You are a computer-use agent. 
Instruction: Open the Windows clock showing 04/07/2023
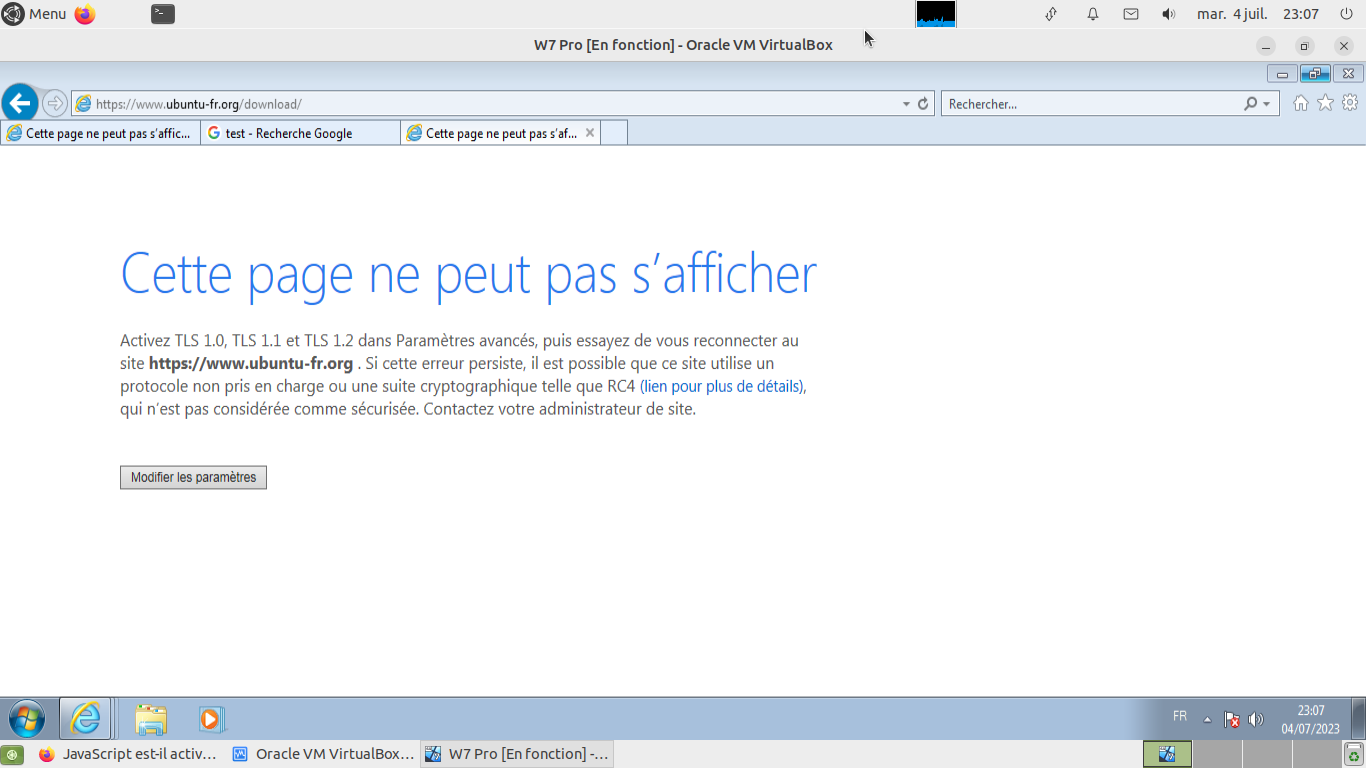(1310, 719)
